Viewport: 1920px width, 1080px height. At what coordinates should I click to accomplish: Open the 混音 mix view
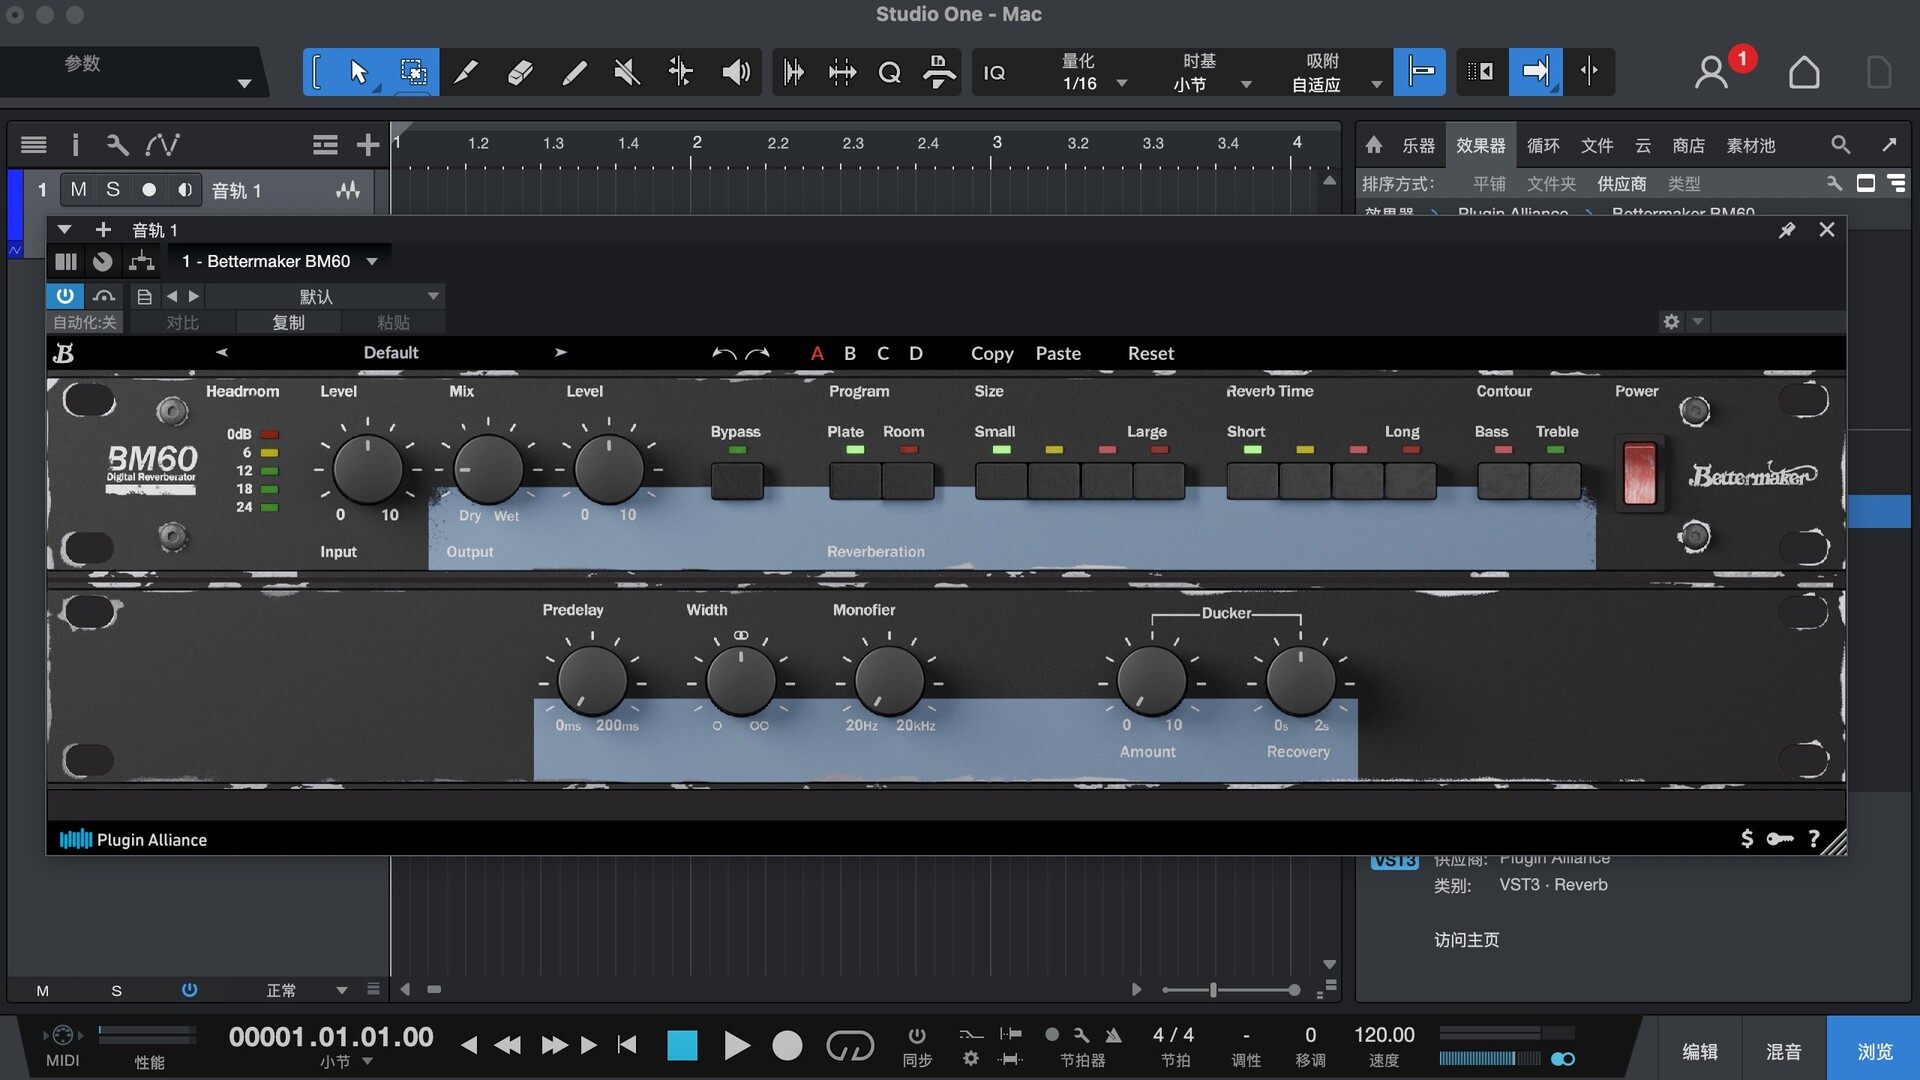point(1784,1051)
